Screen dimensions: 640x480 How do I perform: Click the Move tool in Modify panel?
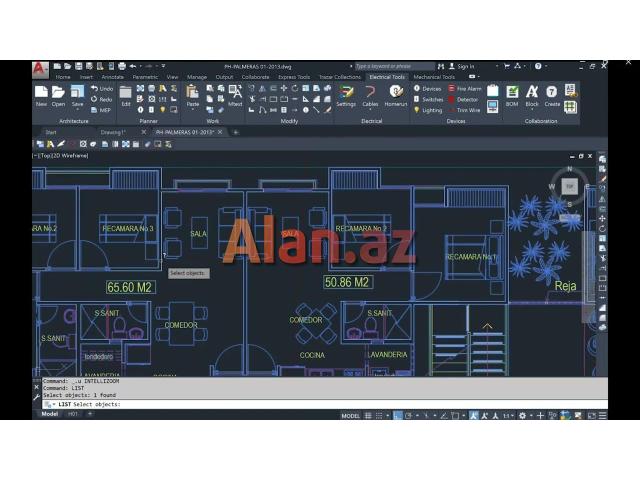(284, 88)
